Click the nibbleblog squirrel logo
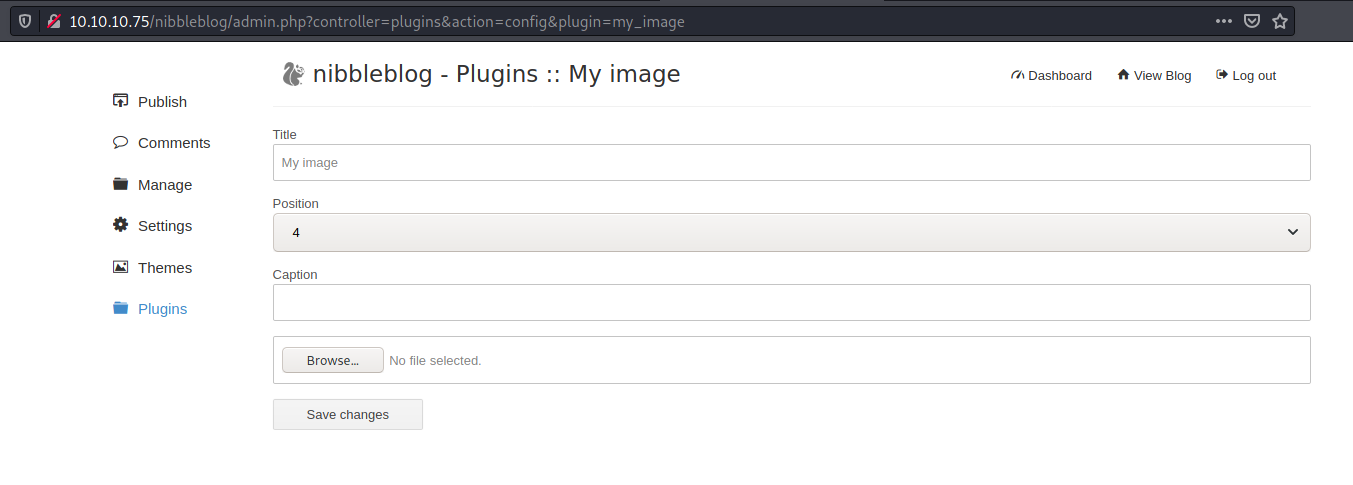 tap(293, 74)
